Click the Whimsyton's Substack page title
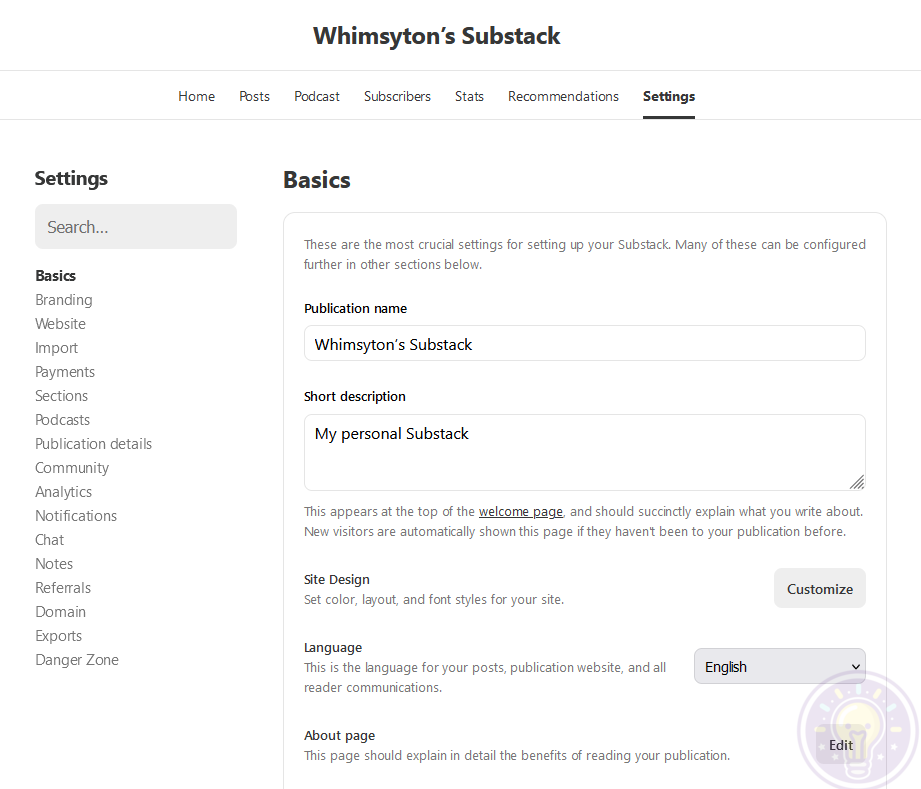Image resolution: width=921 pixels, height=789 pixels. [436, 36]
